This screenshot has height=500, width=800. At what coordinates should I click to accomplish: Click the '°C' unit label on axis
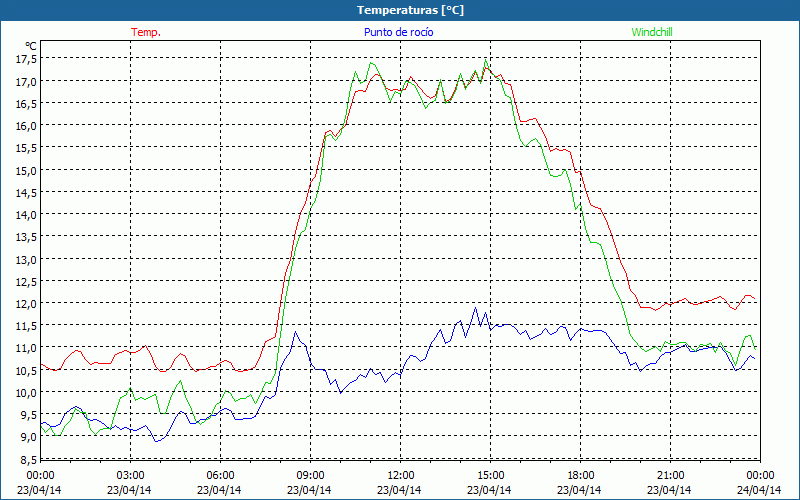(31, 46)
